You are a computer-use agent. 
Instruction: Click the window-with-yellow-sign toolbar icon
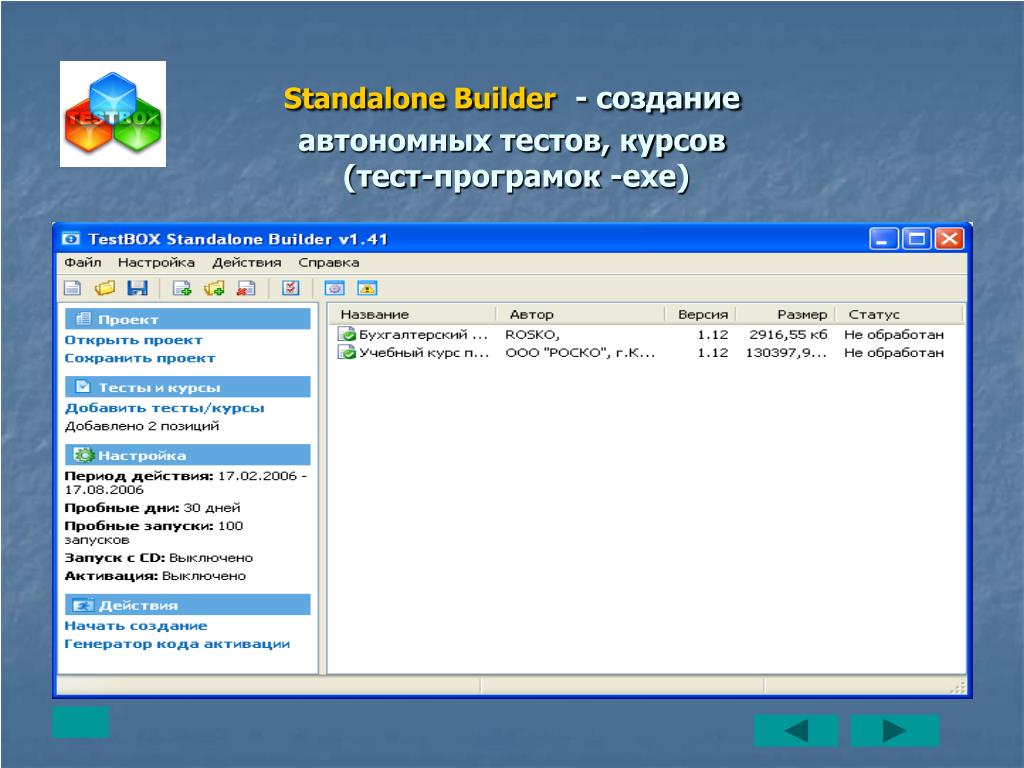(x=367, y=288)
